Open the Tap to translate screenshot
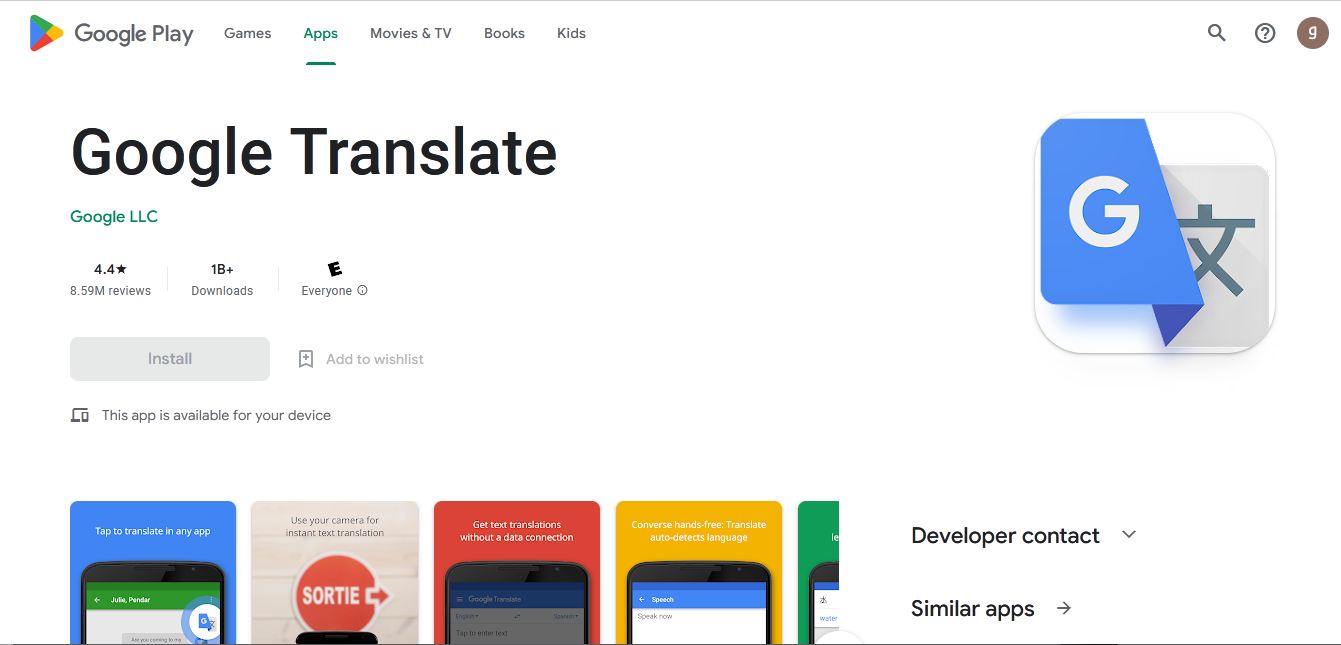Screen dimensions: 1341x645 [153, 573]
